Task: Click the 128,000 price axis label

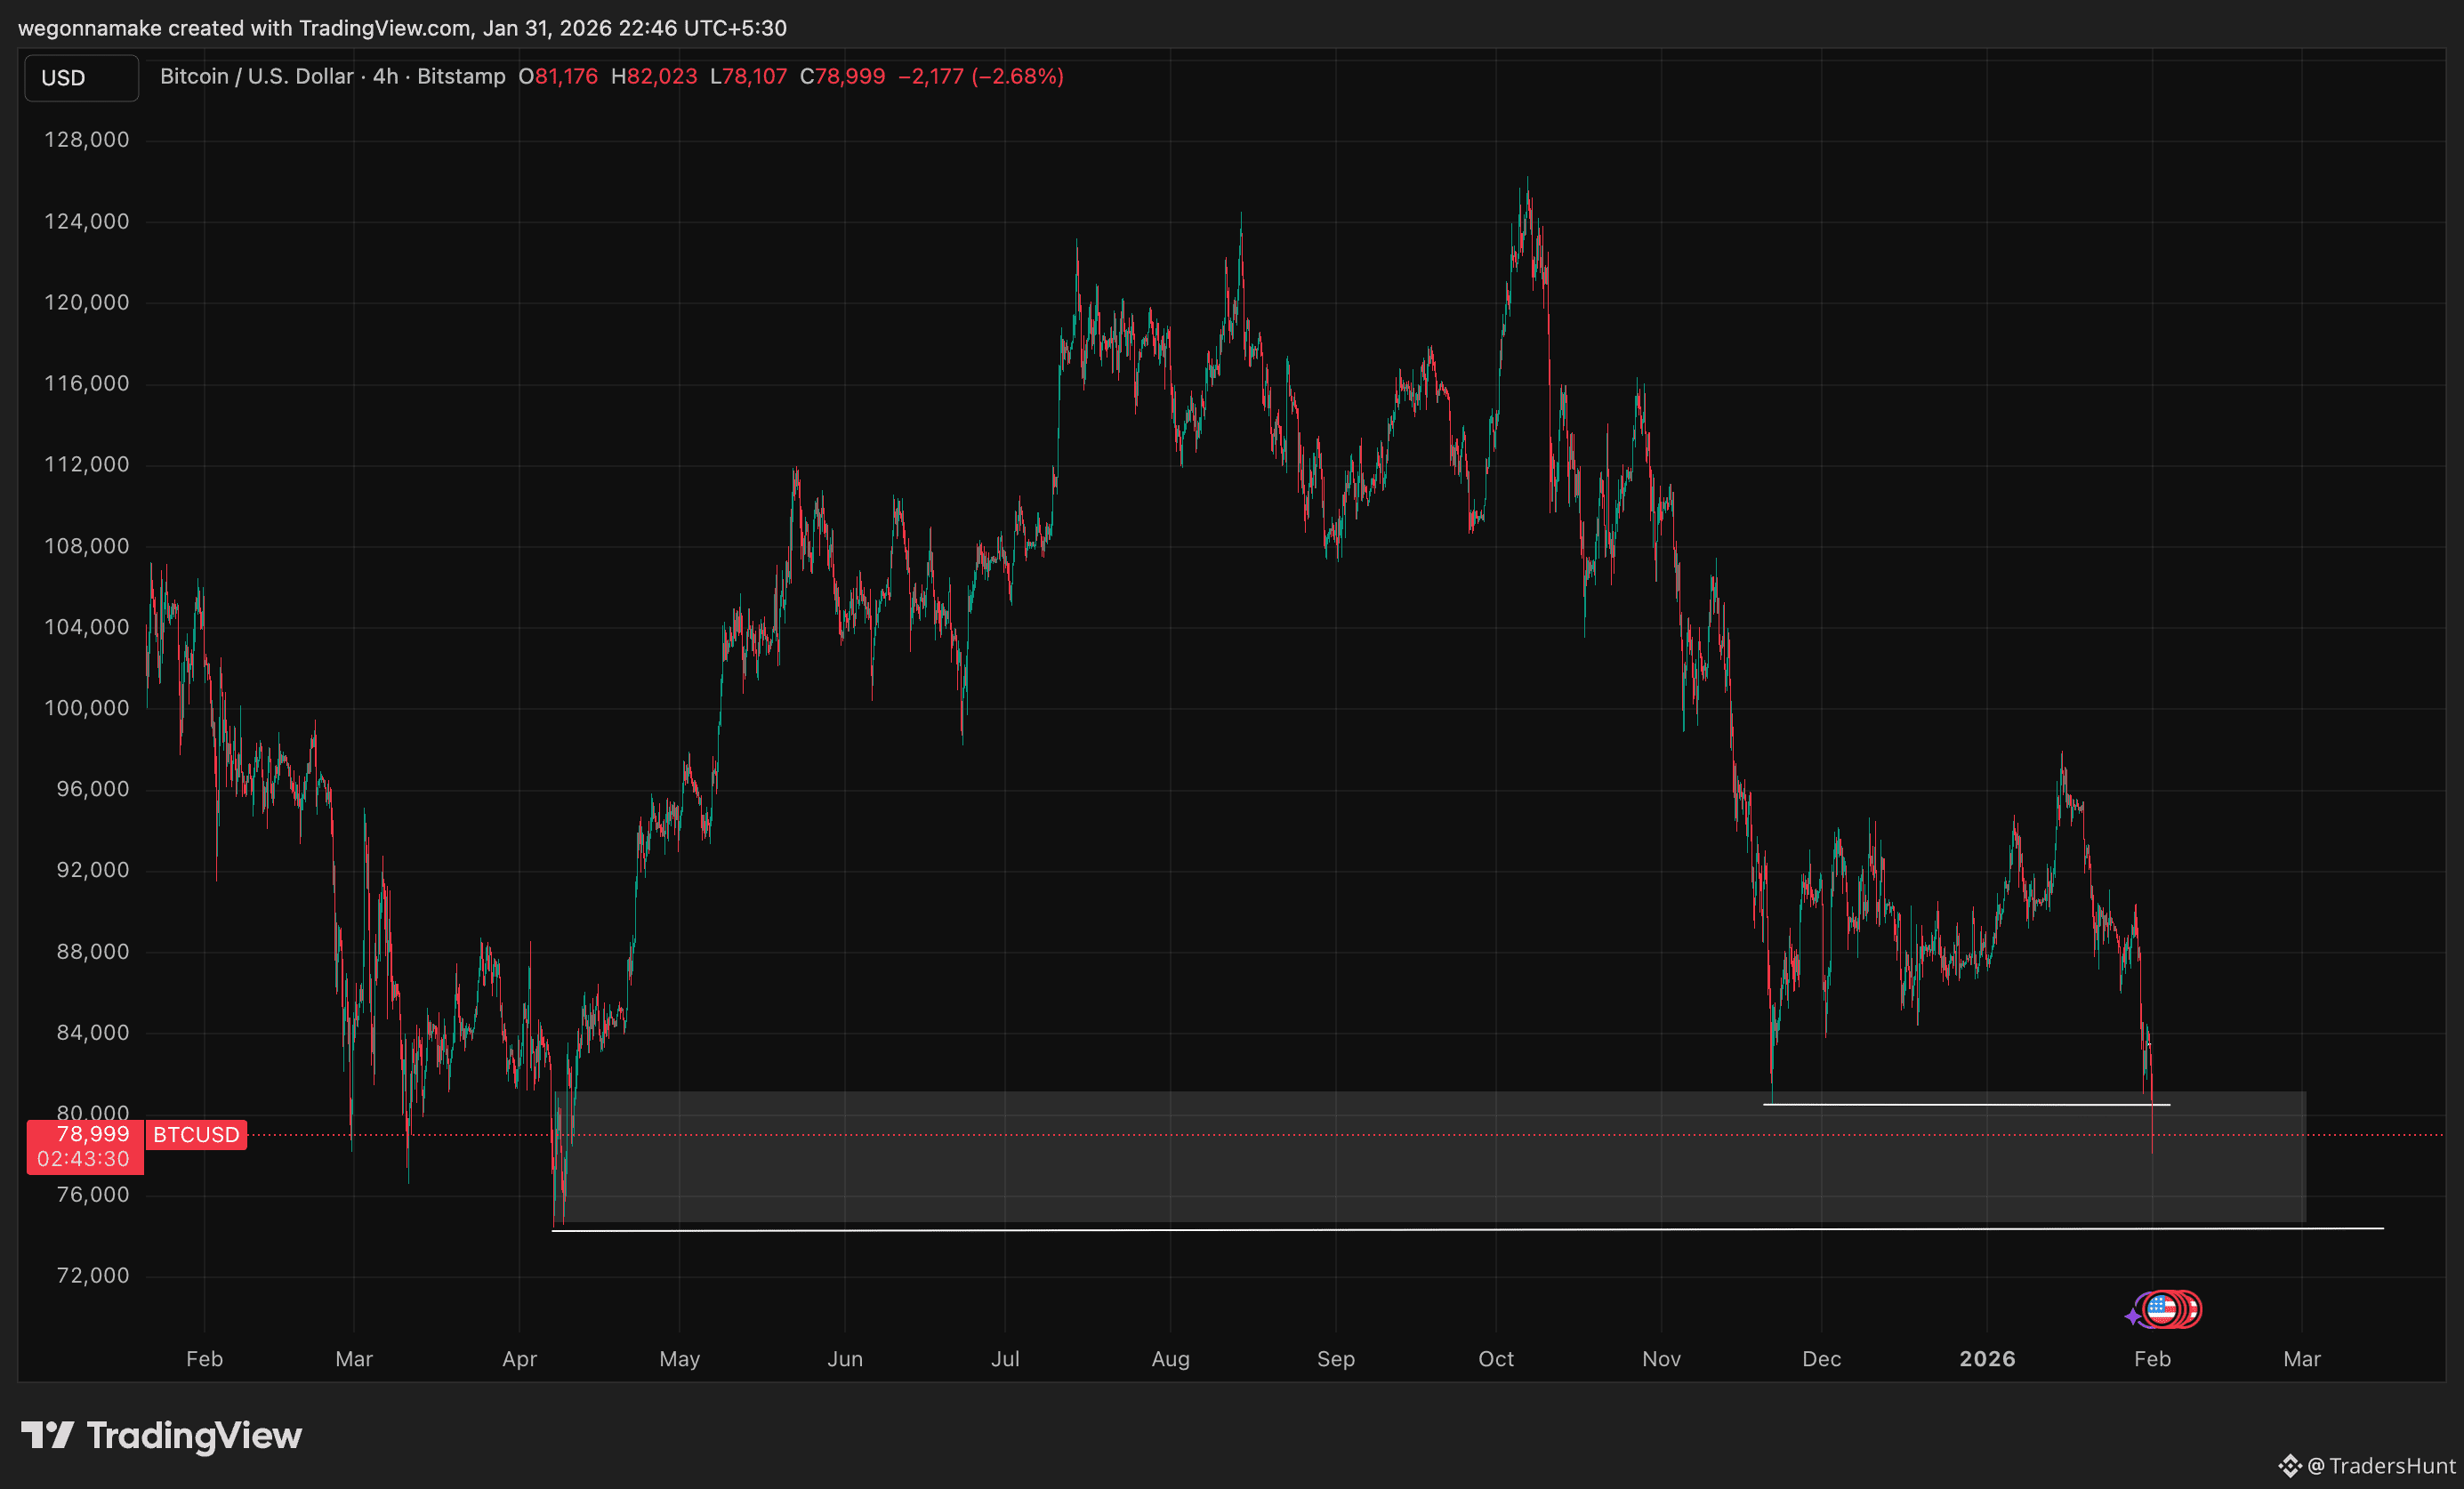Action: pos(87,140)
